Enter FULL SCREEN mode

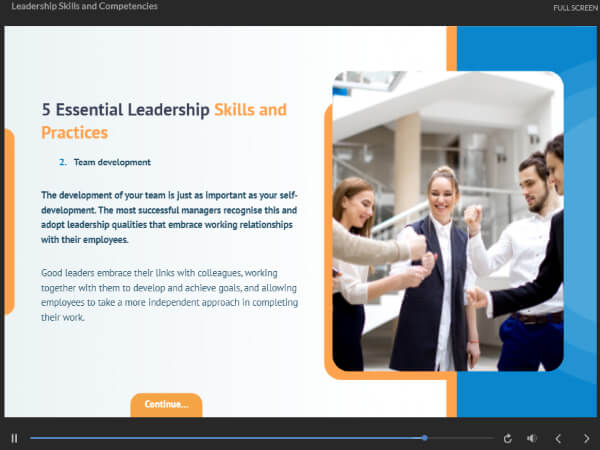coord(576,8)
